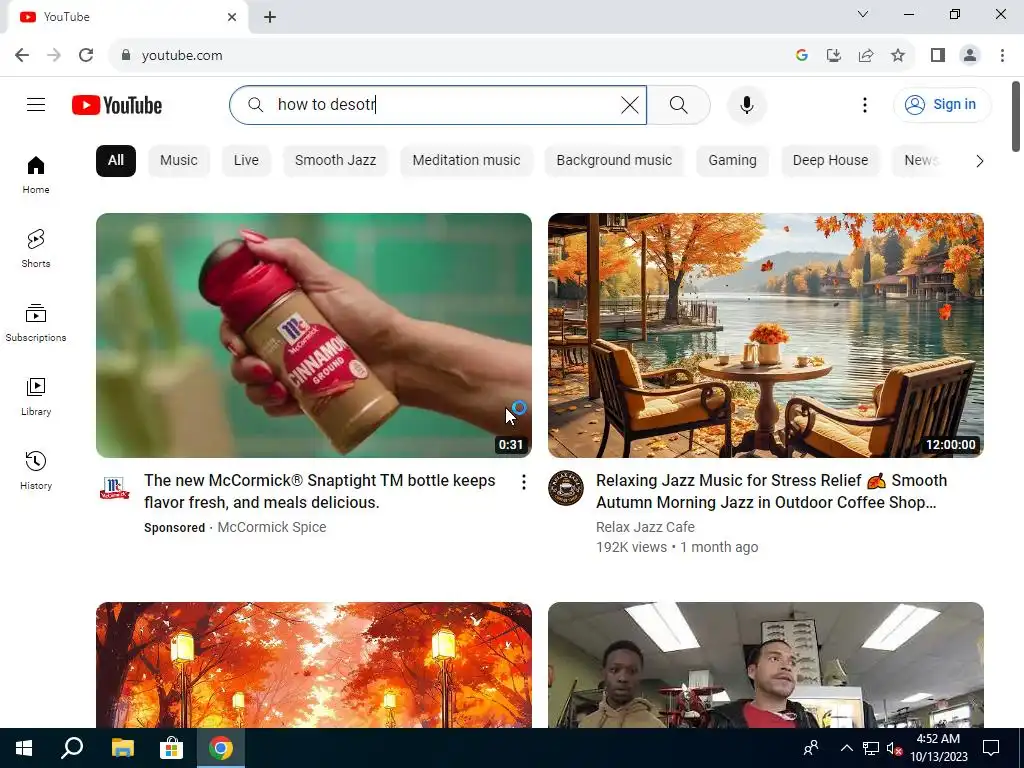Click Relaxing Jazz Music for Stress Relief title
The image size is (1024, 768).
[x=771, y=491]
